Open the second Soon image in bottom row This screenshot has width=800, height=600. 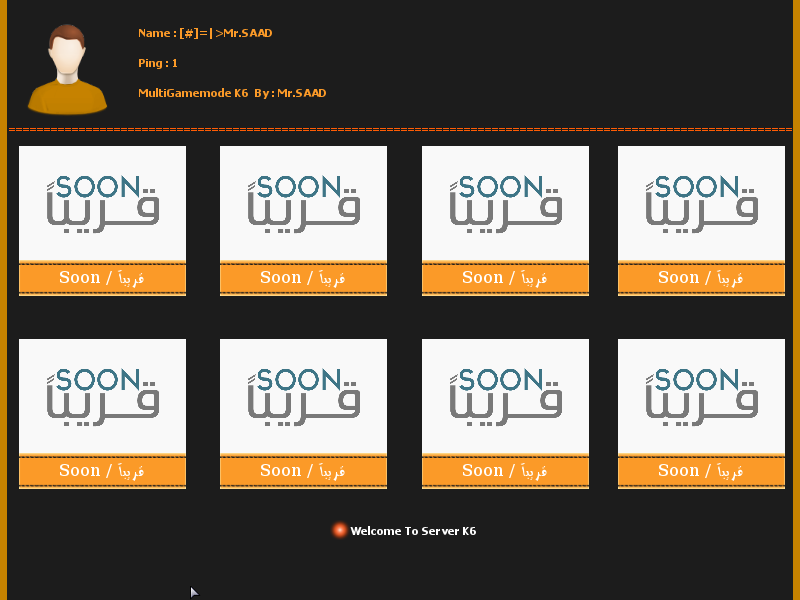[303, 396]
